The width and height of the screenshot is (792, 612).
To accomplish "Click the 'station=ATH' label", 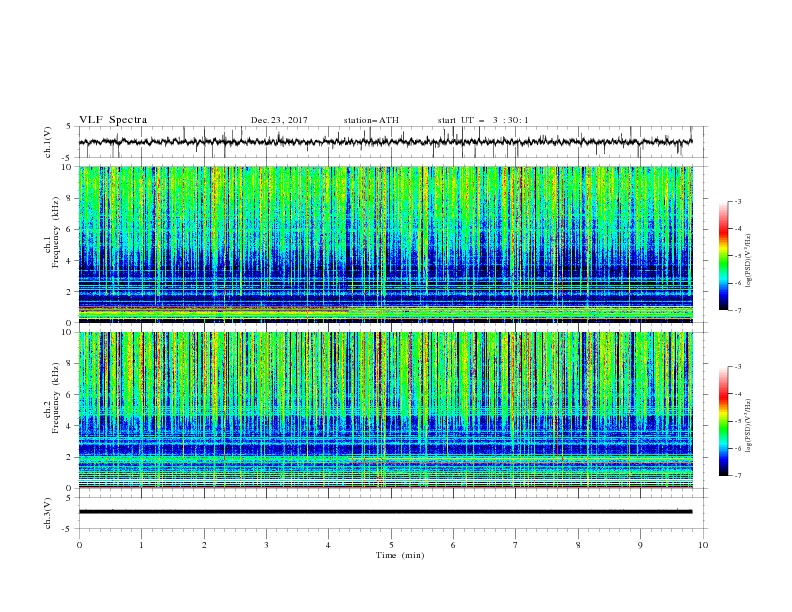I will [371, 120].
